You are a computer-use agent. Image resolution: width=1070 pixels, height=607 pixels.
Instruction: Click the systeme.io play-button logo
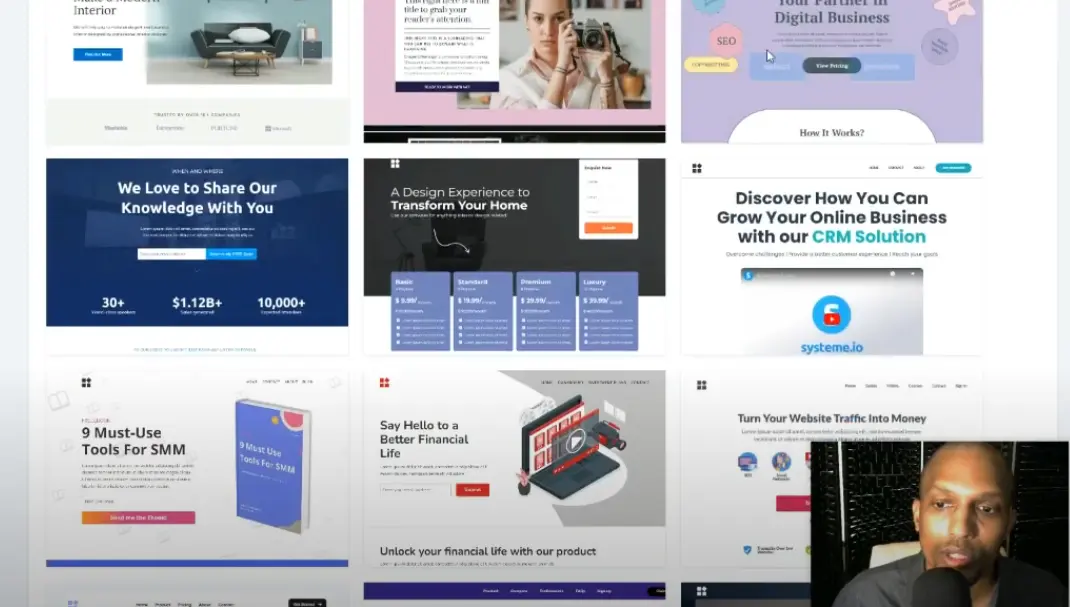(x=831, y=315)
